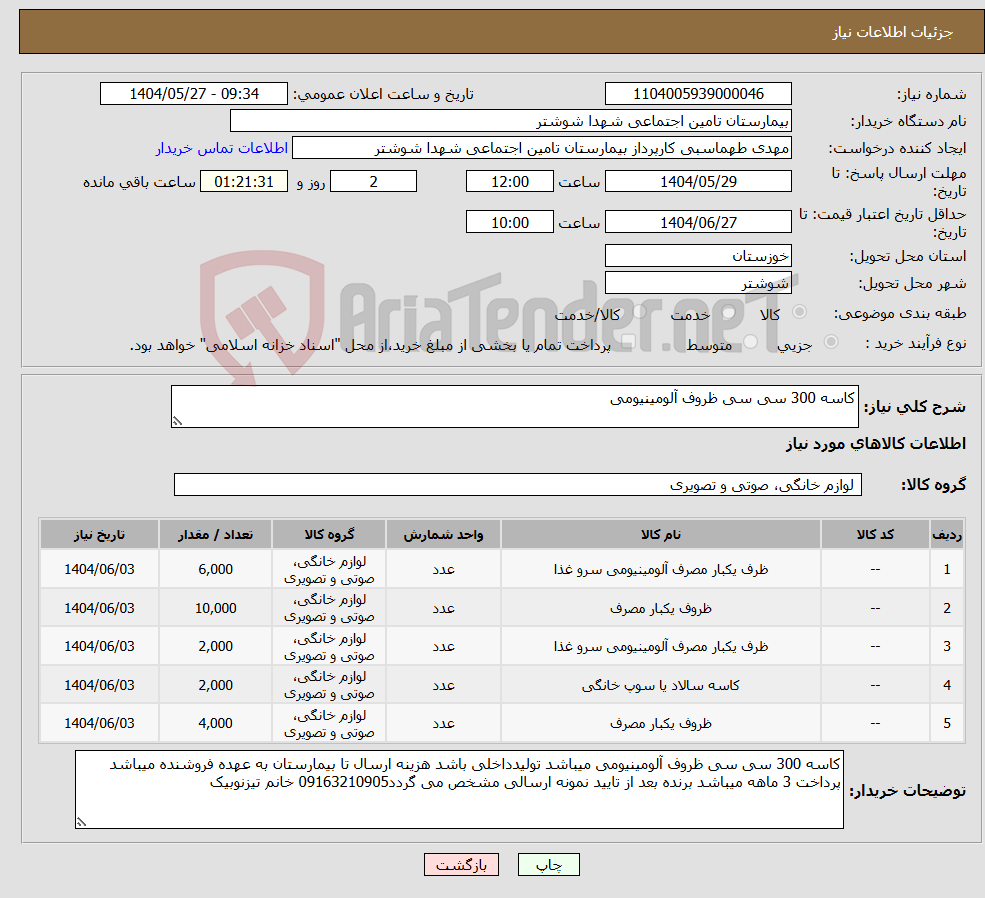Image resolution: width=985 pixels, height=898 pixels.
Task: Click the نام کالا column header
Action: point(660,534)
